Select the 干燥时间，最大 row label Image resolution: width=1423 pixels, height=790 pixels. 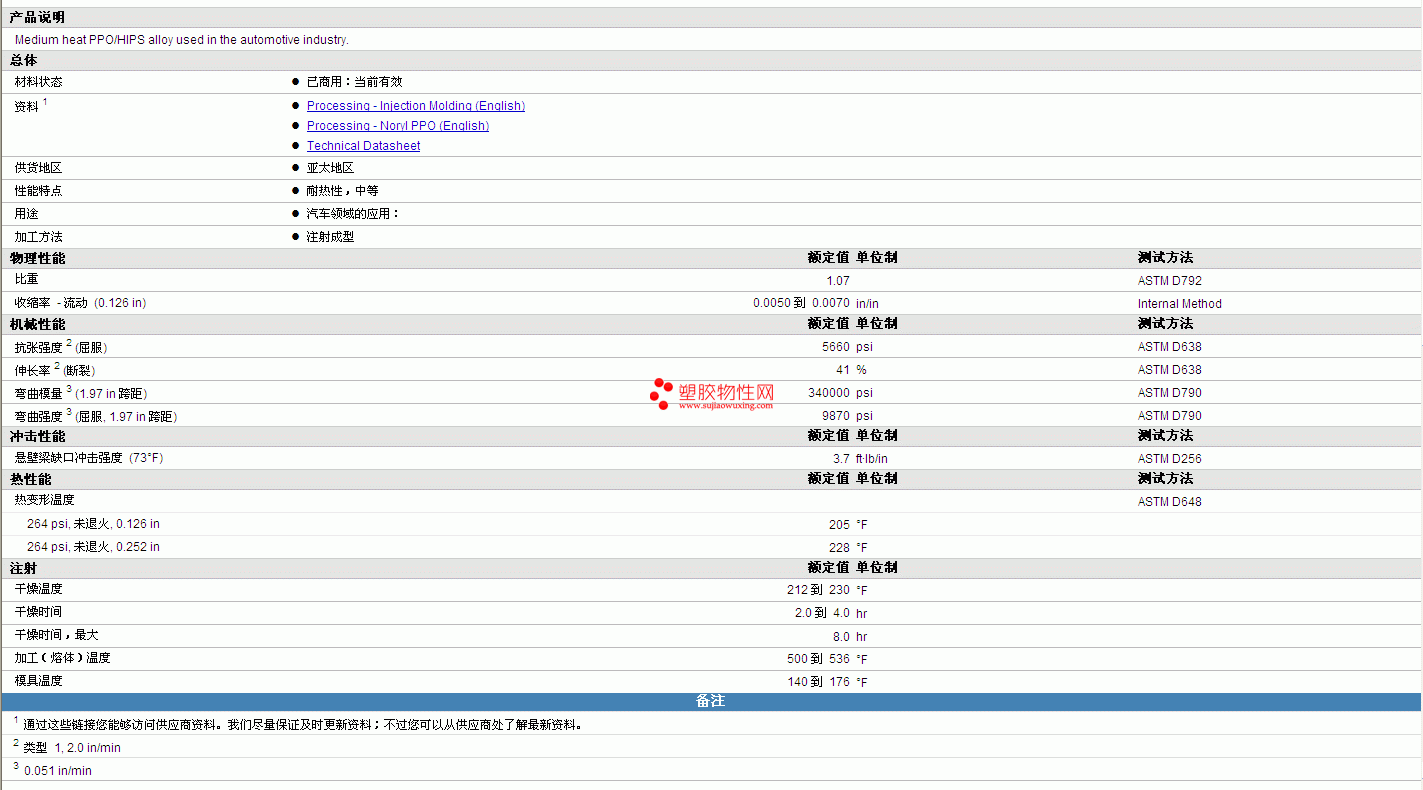pos(56,635)
